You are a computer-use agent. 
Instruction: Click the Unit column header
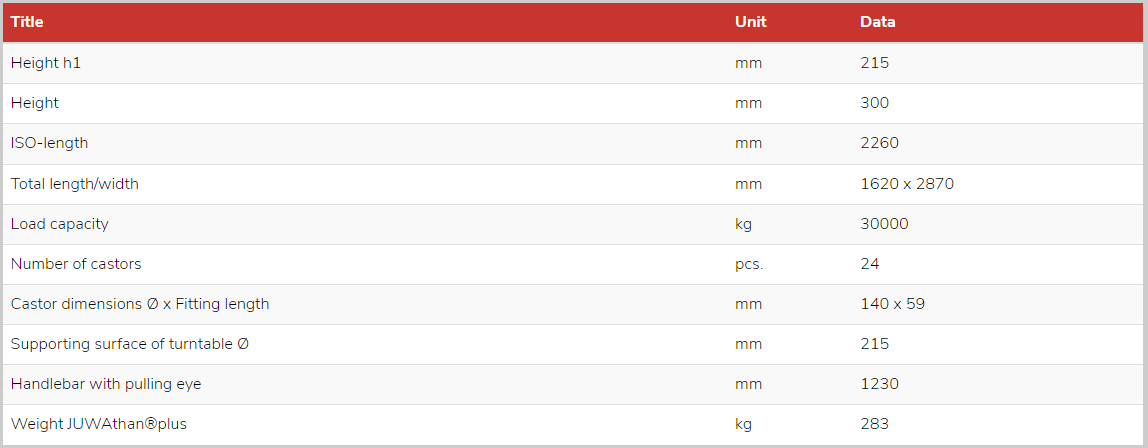click(x=750, y=22)
